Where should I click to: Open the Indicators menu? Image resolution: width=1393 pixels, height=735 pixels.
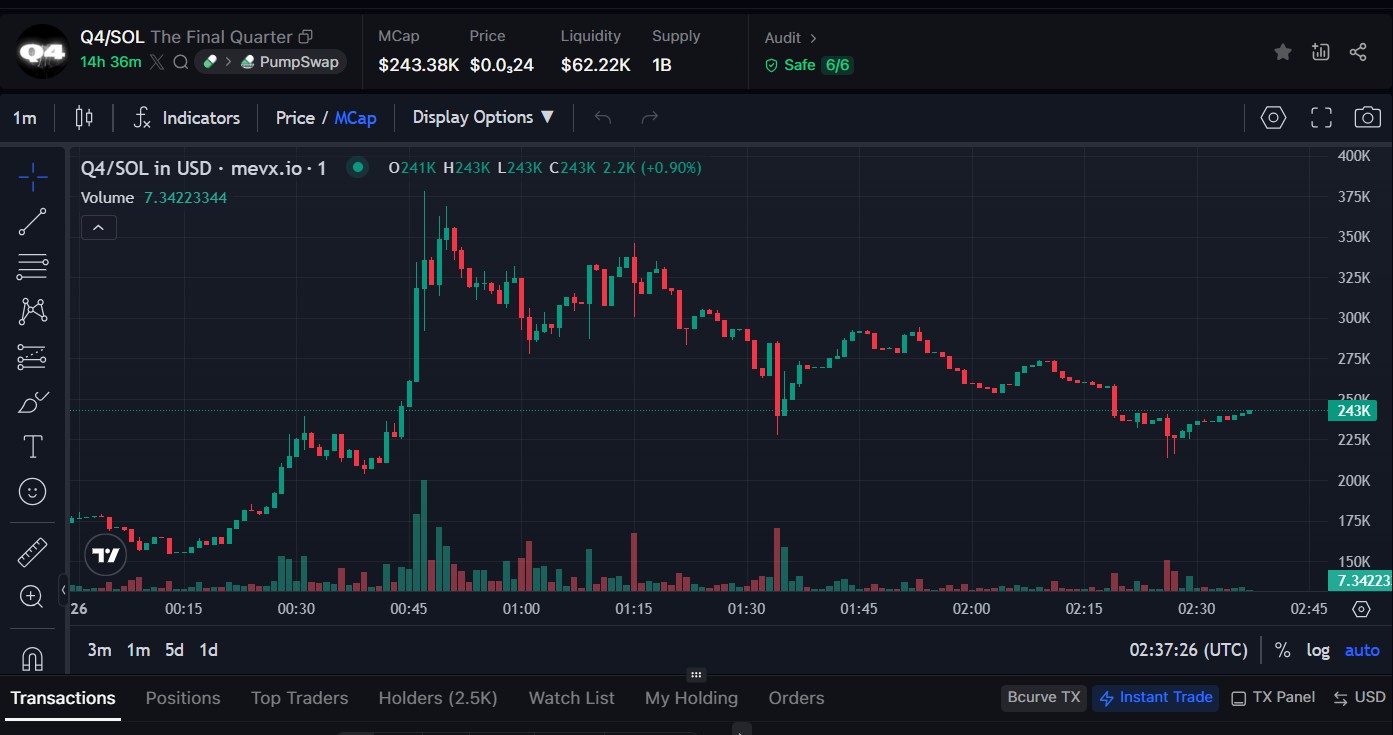pyautogui.click(x=187, y=118)
